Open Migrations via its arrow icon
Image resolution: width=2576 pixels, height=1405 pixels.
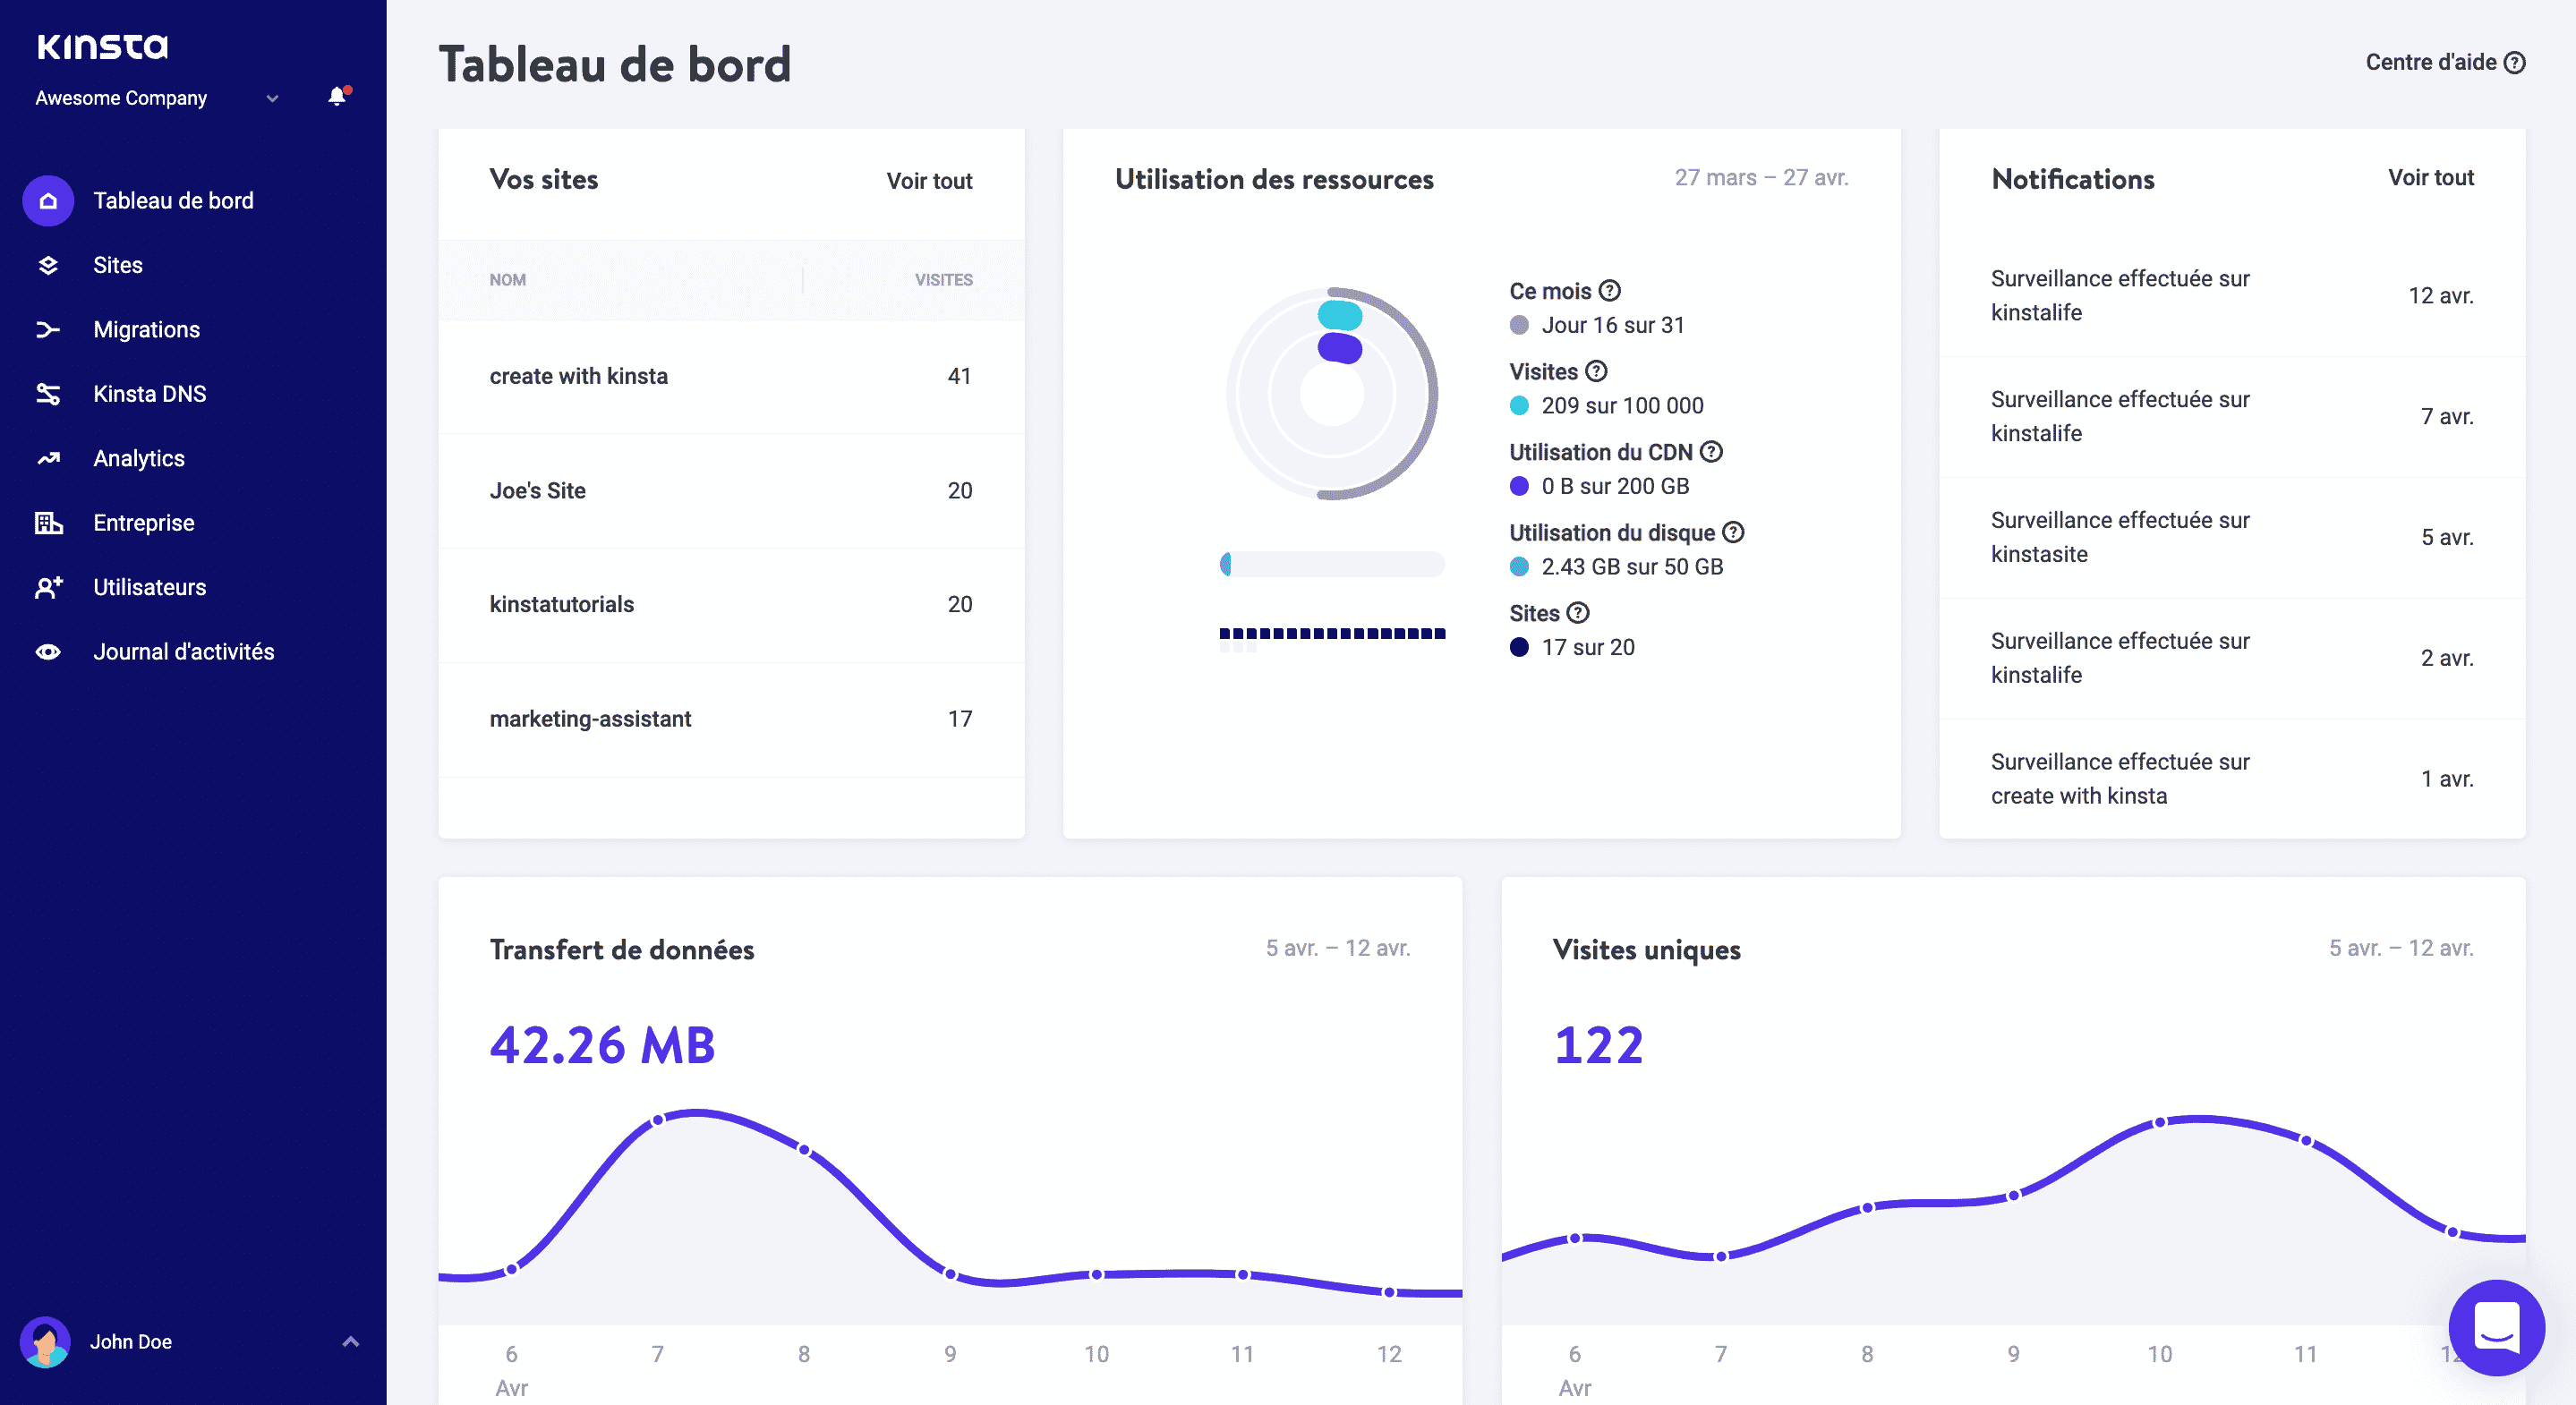coord(47,329)
